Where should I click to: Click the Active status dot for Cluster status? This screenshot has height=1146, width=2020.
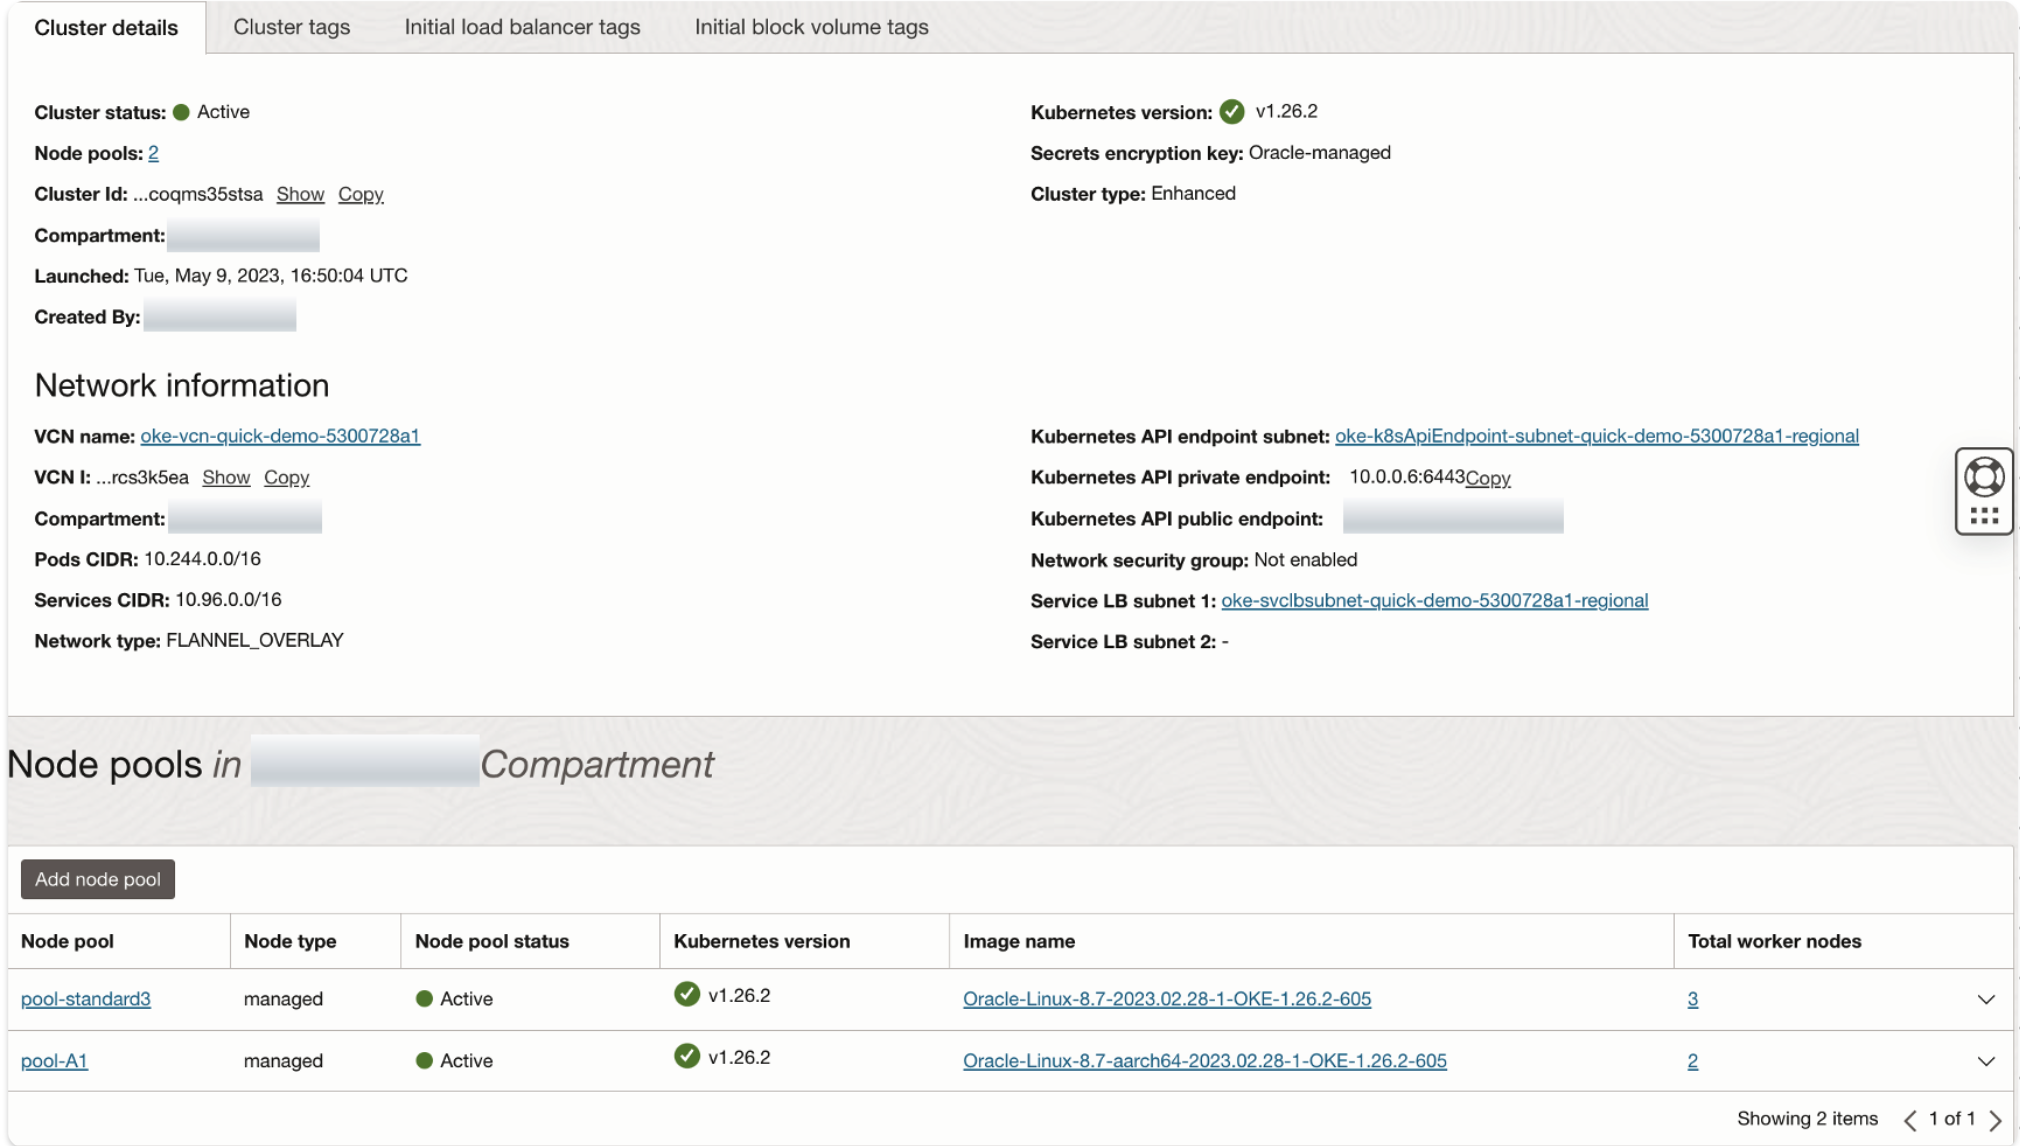(181, 112)
